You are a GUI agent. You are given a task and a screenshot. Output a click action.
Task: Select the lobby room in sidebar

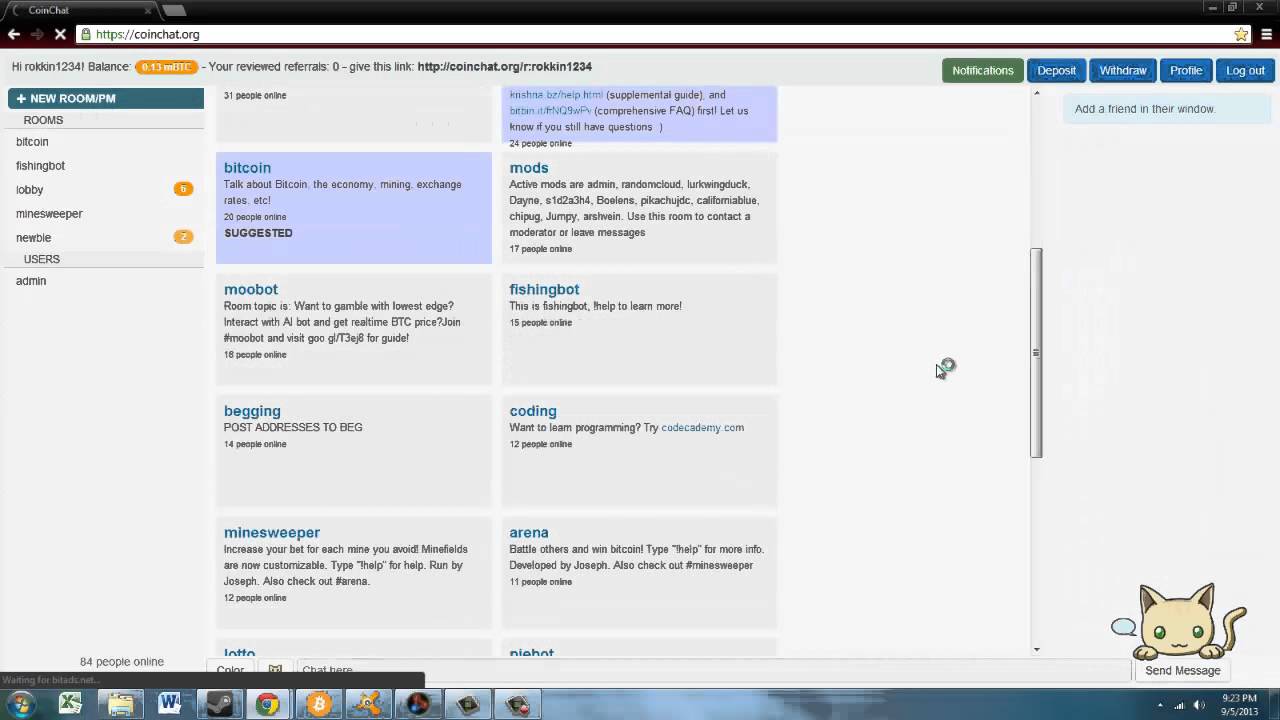[29, 190]
